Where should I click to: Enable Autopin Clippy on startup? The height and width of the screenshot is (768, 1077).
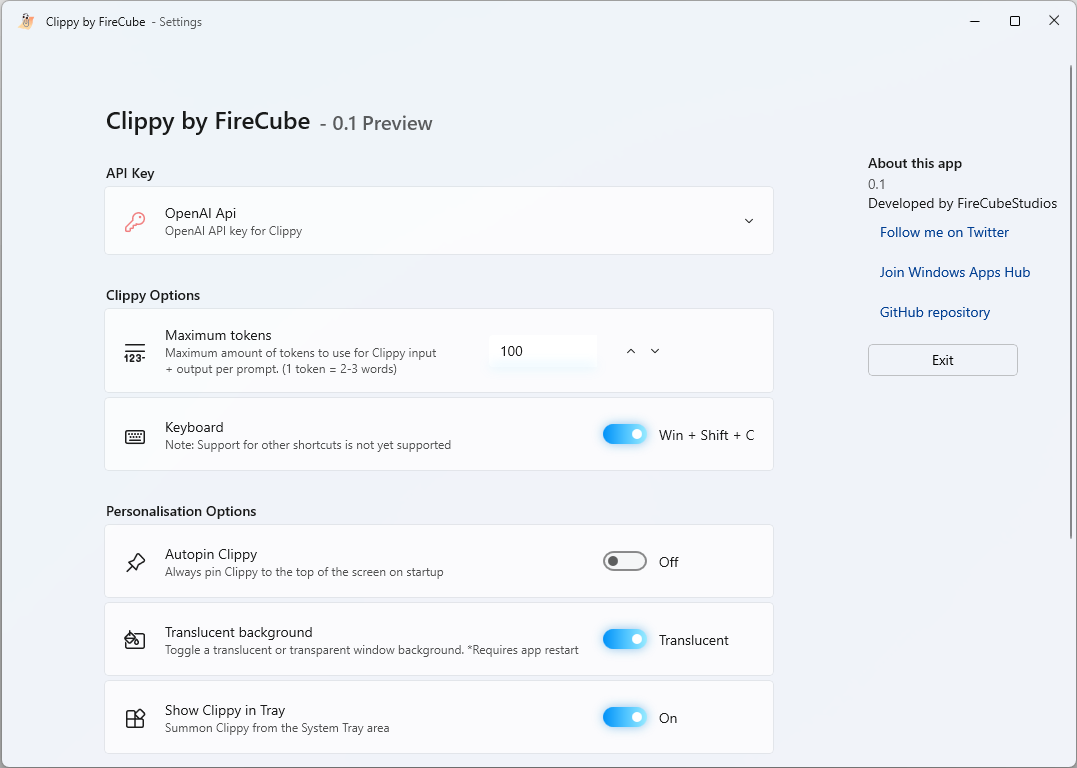[x=624, y=561]
